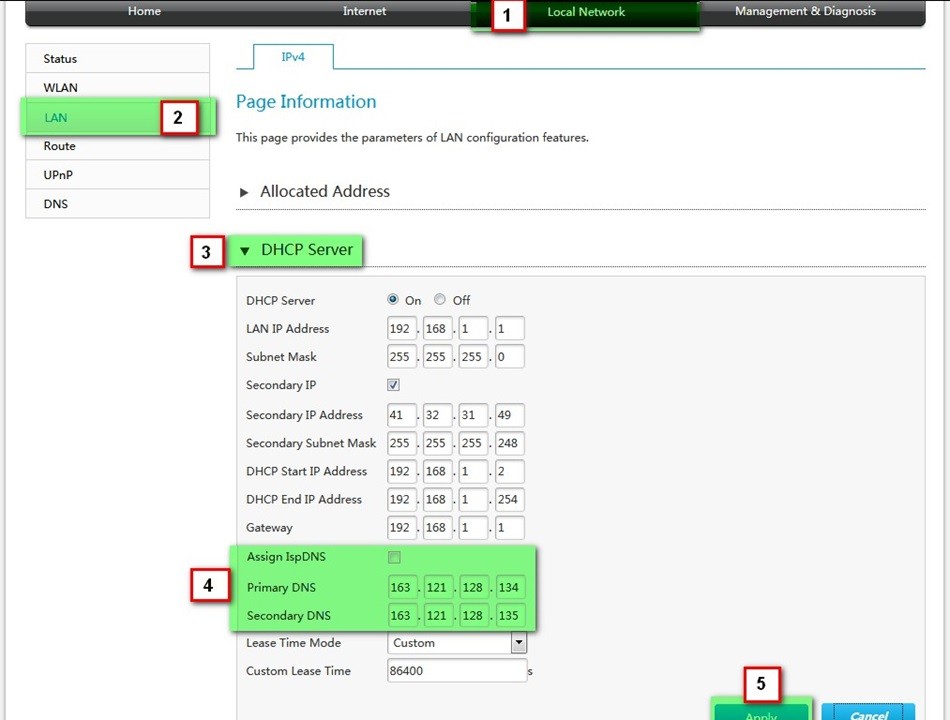The height and width of the screenshot is (720, 950).
Task: Click the Apply button
Action: coord(761,712)
